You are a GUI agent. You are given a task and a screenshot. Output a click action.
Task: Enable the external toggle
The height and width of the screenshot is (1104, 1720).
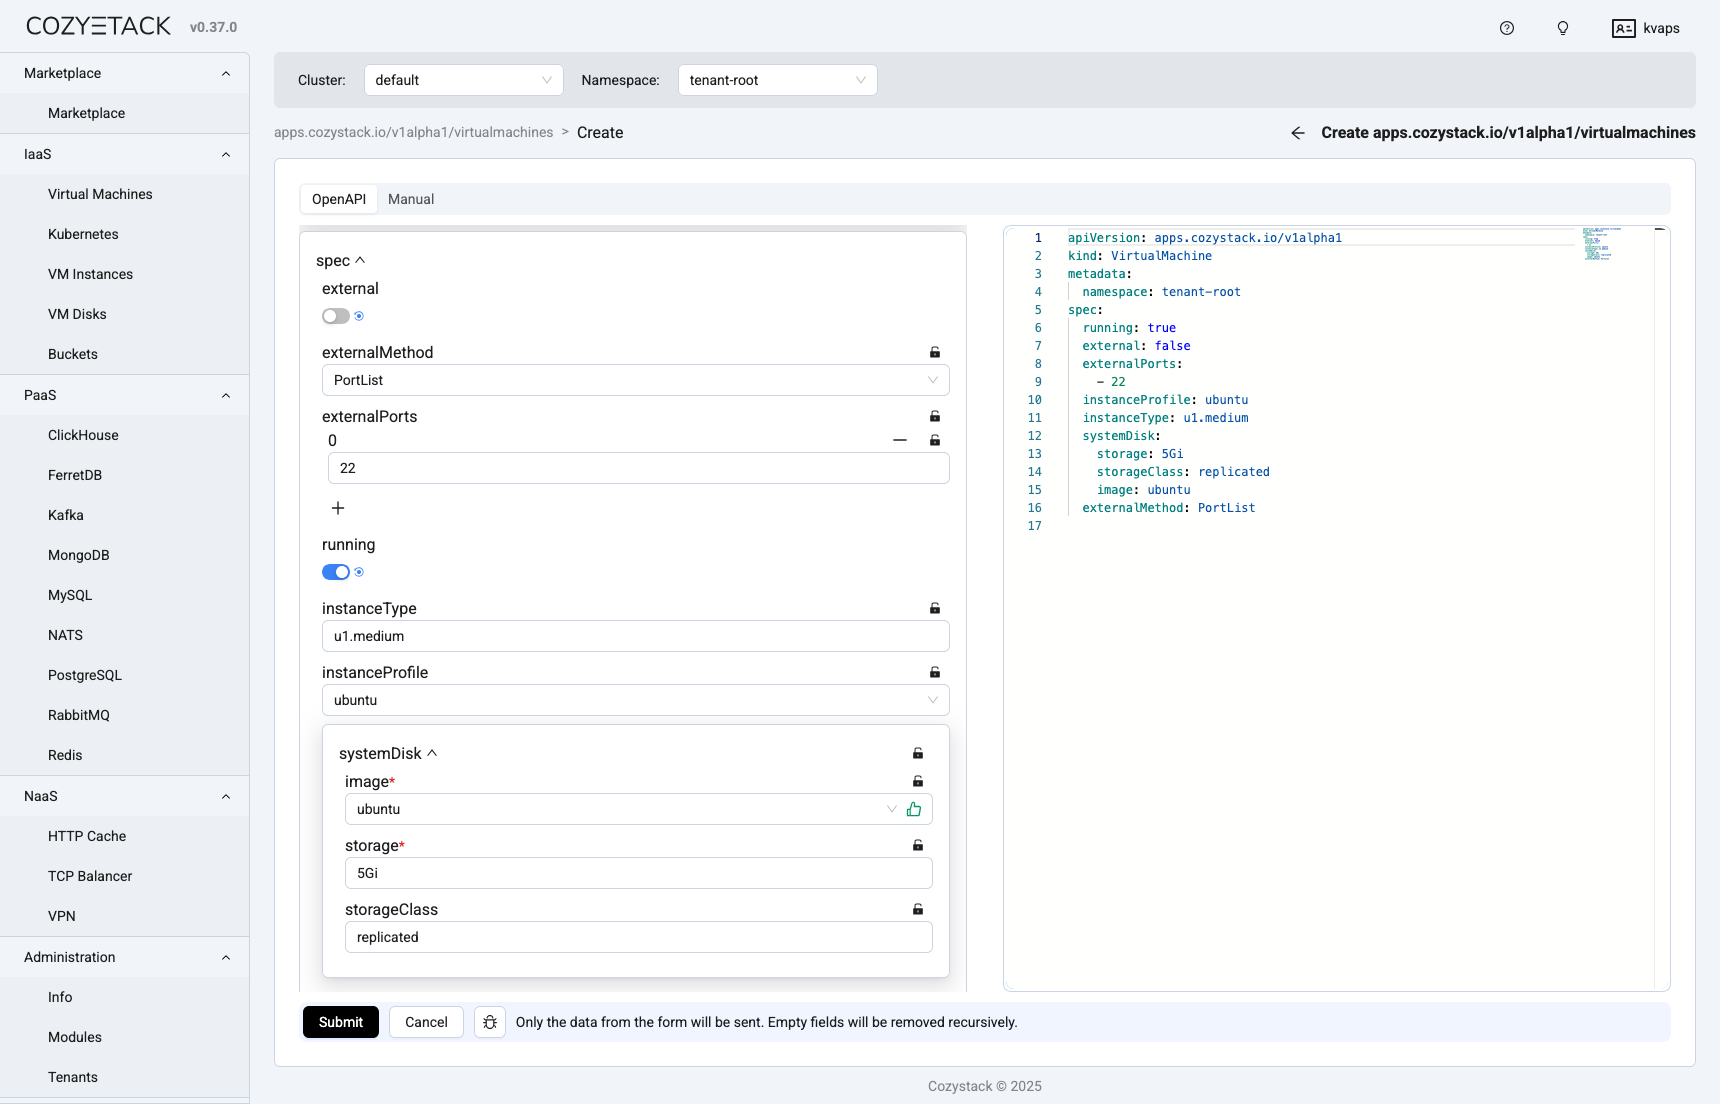point(335,316)
